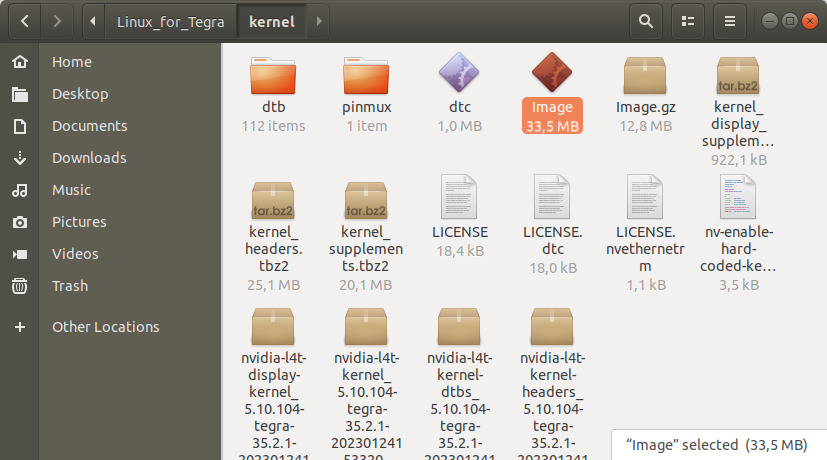Click the kernel_supplements.tbz2 file name

[x=366, y=249]
